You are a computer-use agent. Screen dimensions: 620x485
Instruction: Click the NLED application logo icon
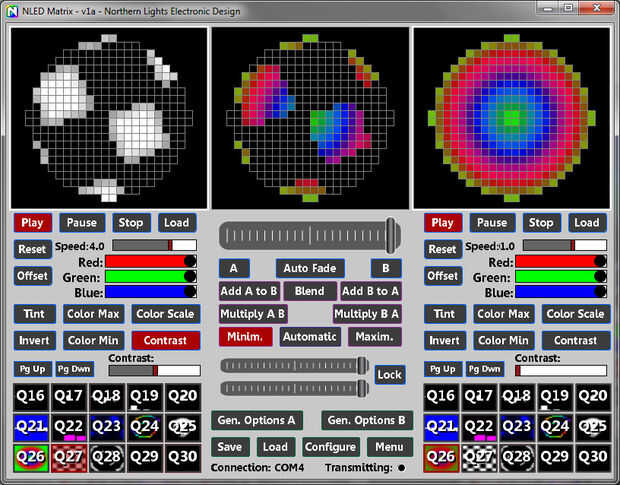click(x=13, y=11)
